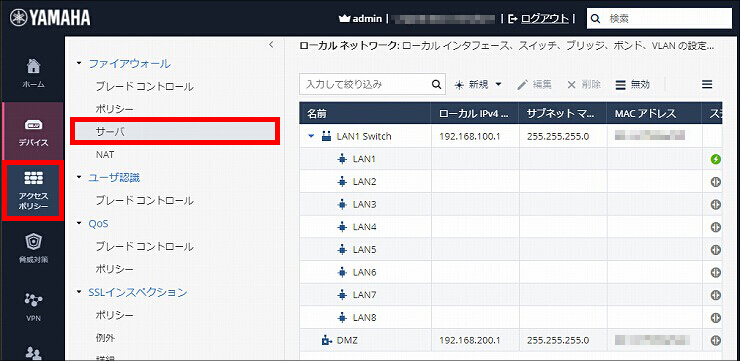Collapse the SSLインスペクション tree group
This screenshot has height=361, width=740.
tap(79, 292)
